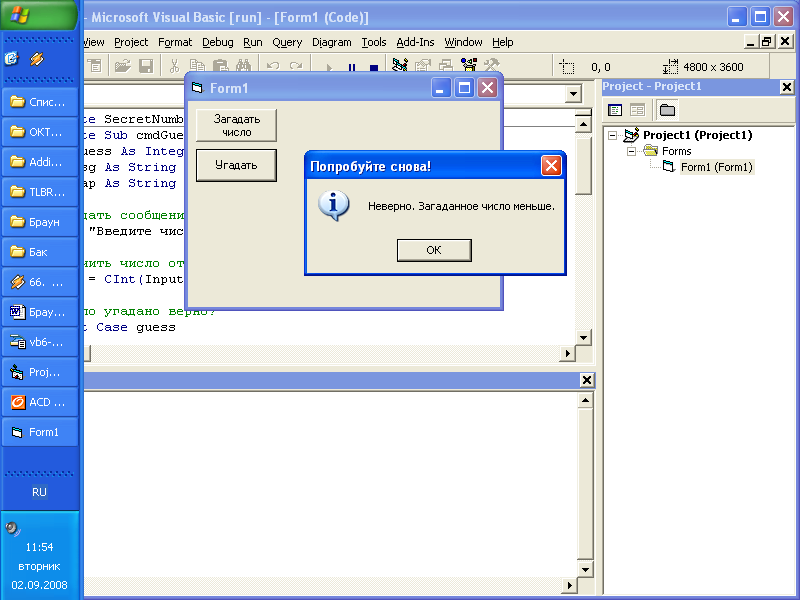The image size is (800, 600).
Task: Switch to the ACD taskbar button
Action: point(40,402)
